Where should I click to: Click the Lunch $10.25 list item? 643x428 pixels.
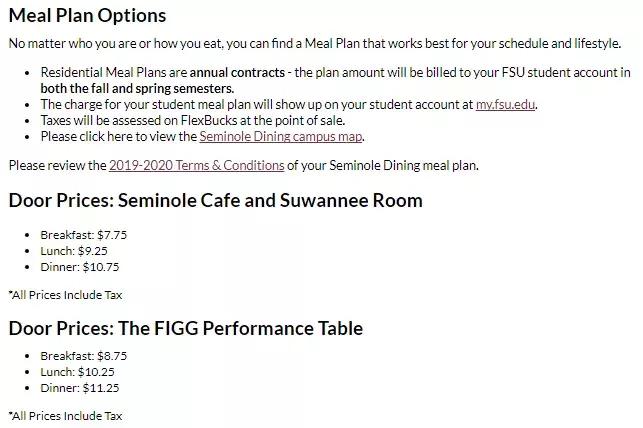click(x=77, y=372)
